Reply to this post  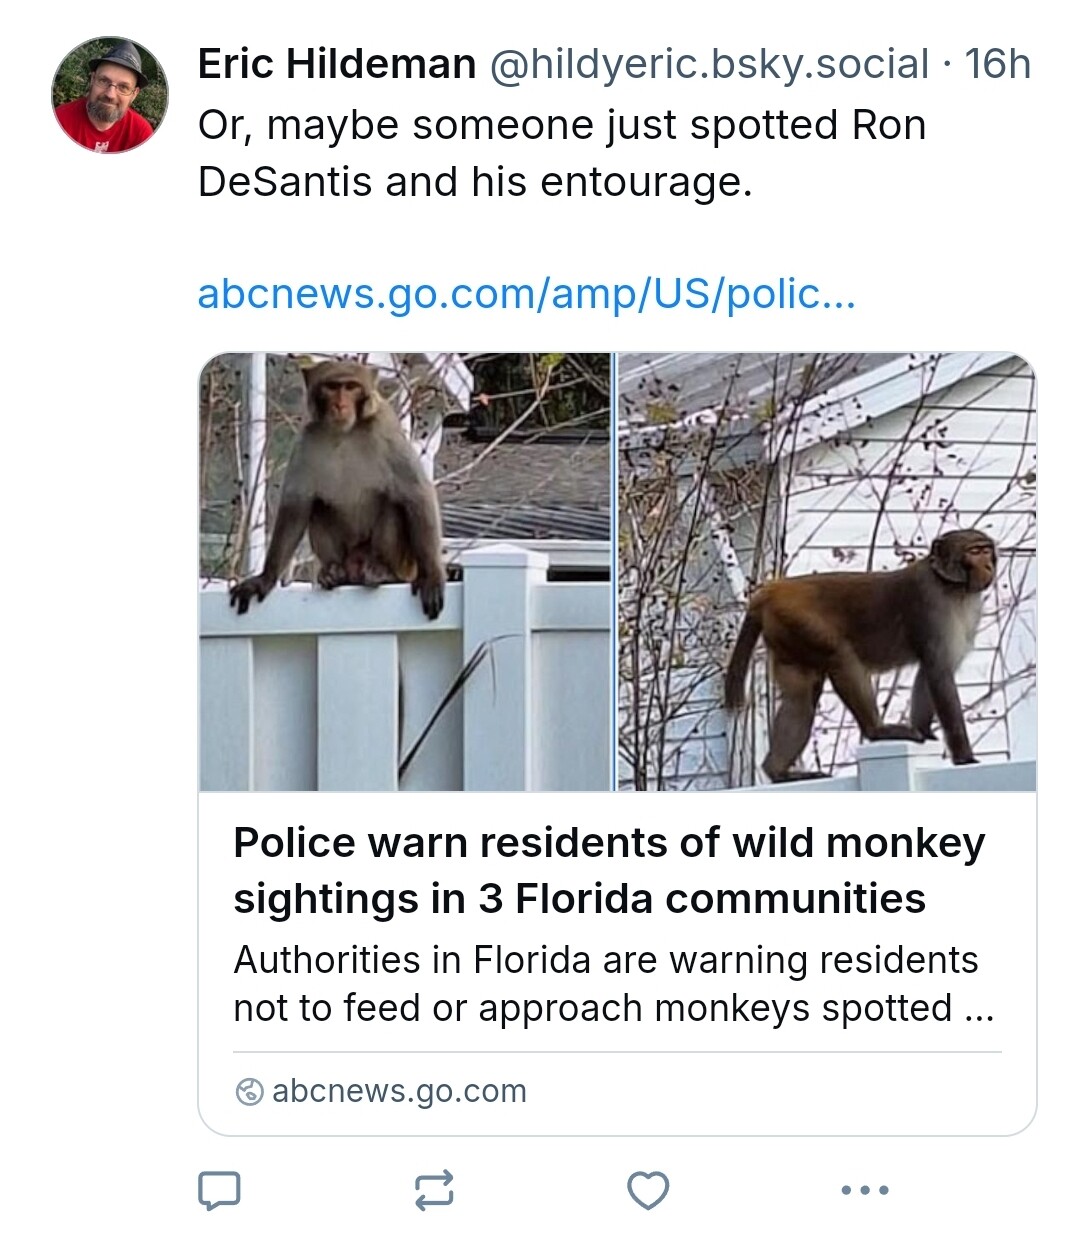pos(219,1190)
